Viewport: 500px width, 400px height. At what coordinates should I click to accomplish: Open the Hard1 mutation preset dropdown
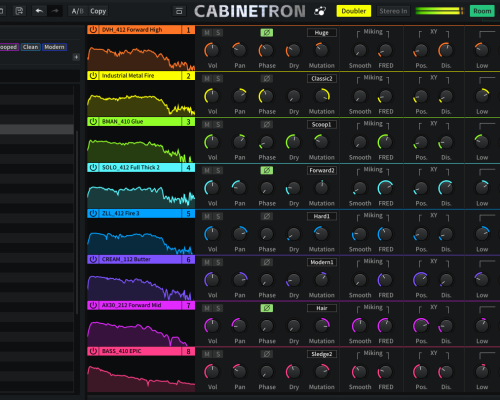tap(322, 216)
